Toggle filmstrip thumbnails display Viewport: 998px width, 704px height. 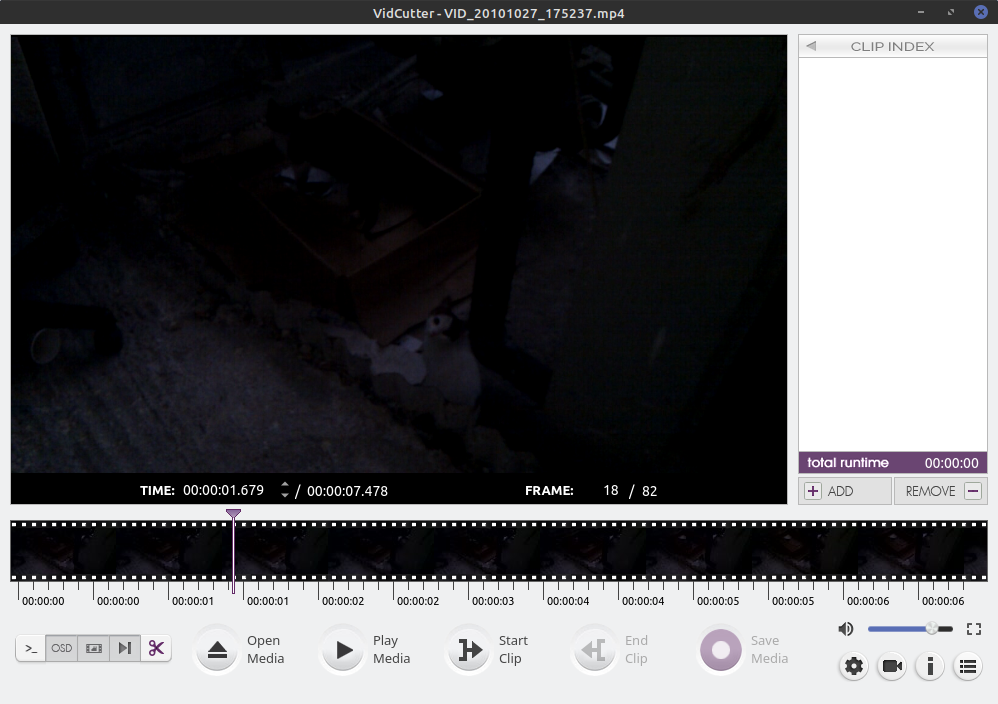click(x=93, y=648)
